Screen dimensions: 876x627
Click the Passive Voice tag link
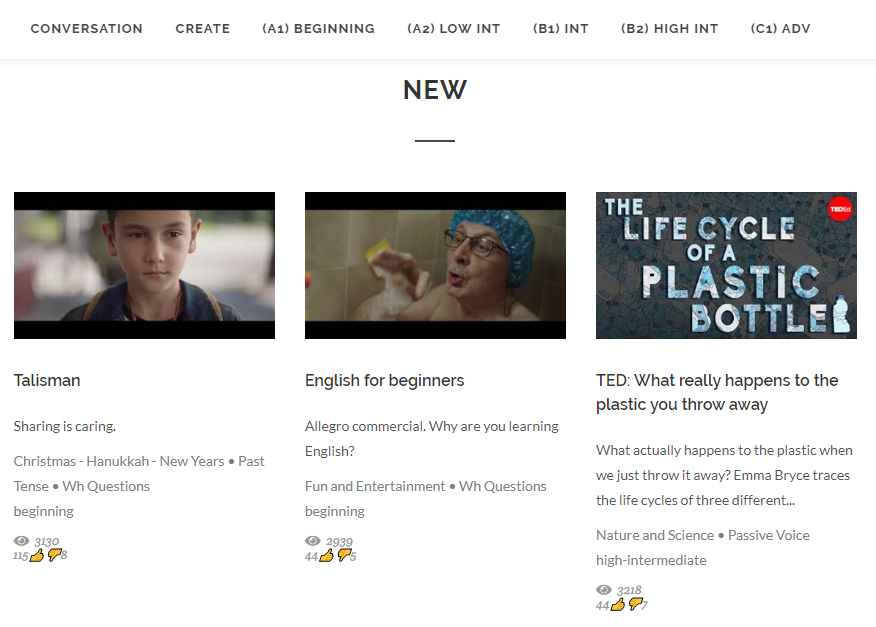[x=768, y=535]
